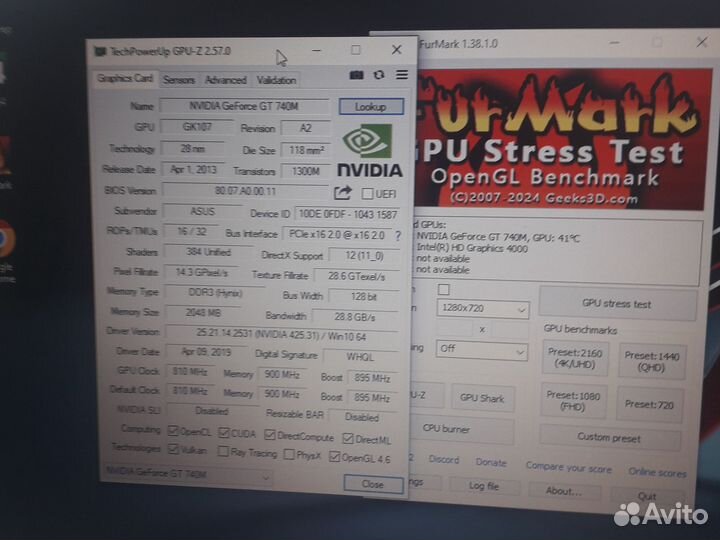720x540 pixels.
Task: Click the Memory Type value DDR3 (Hynix)
Action: [x=215, y=293]
